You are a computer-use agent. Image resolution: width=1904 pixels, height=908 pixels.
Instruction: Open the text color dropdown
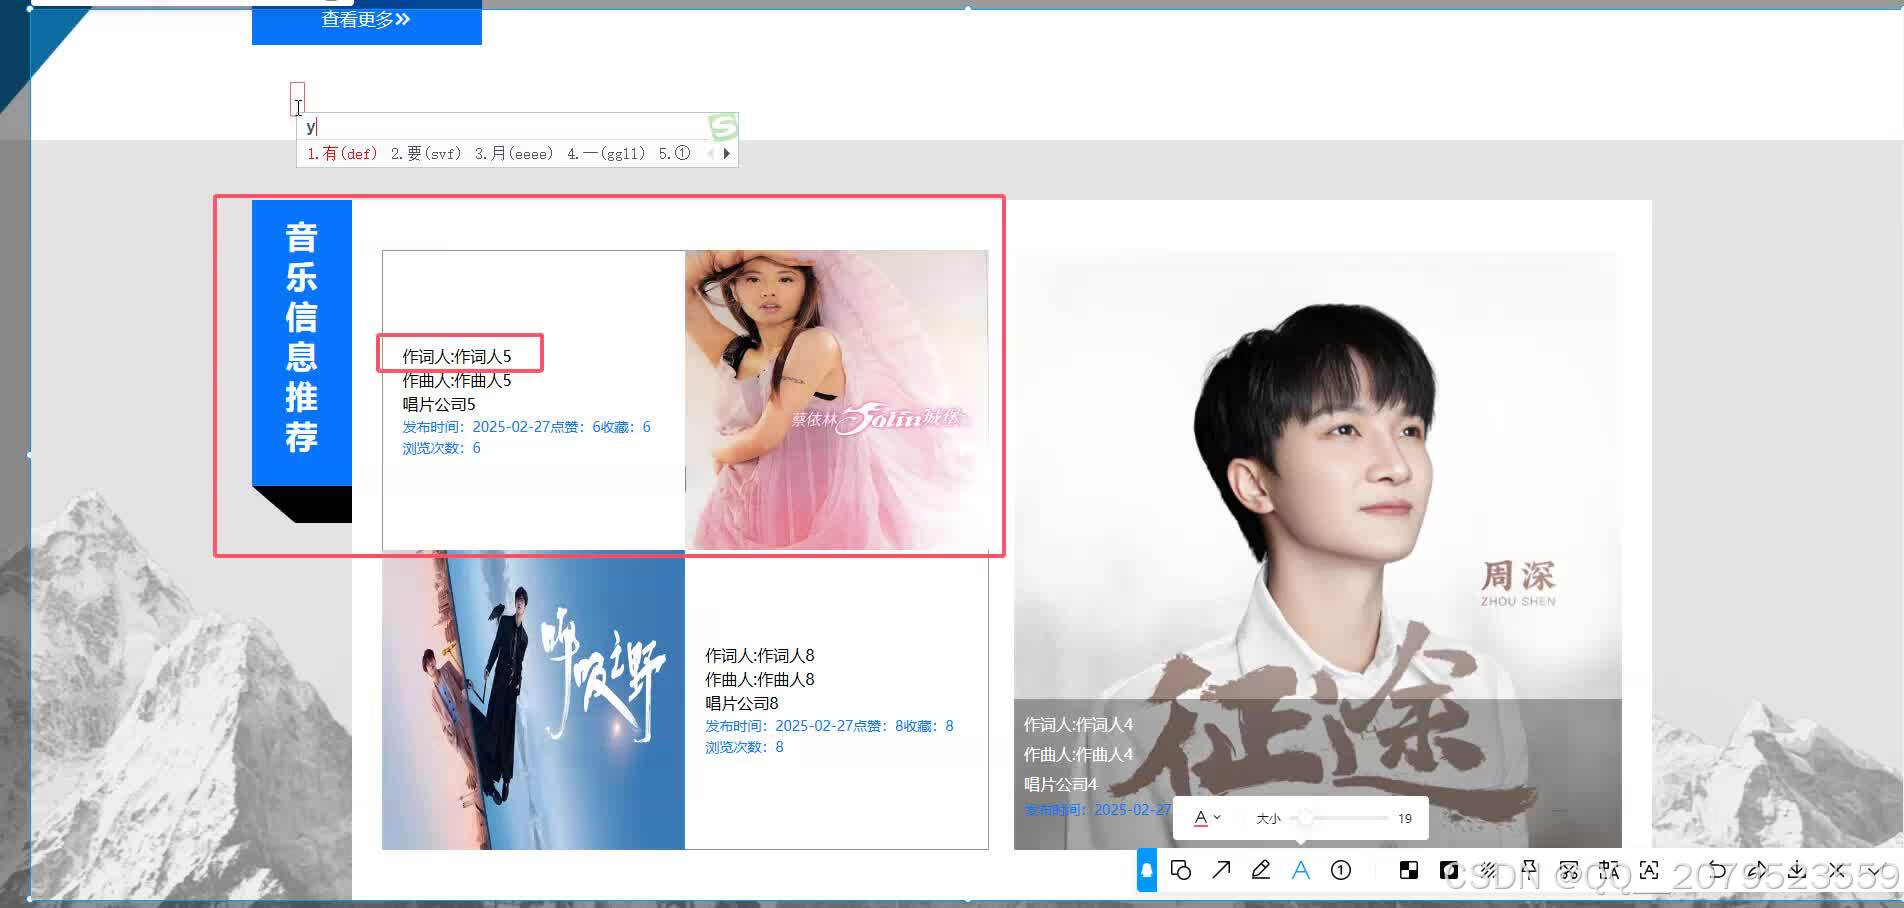[1207, 818]
